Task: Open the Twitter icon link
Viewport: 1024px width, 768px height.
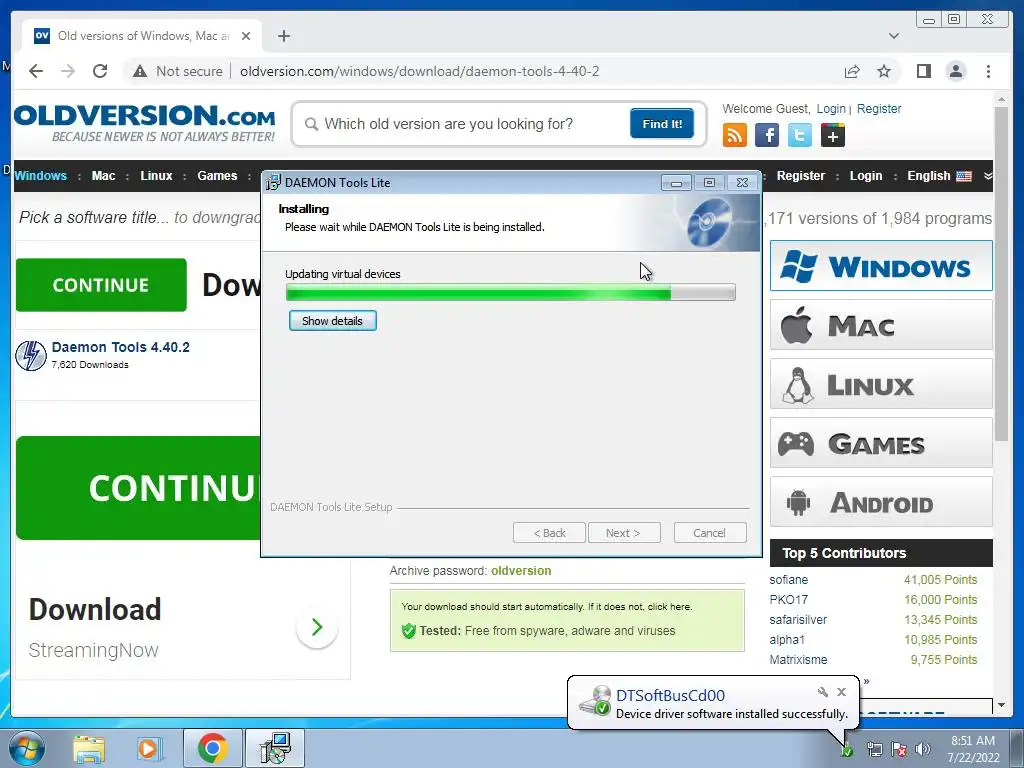Action: [799, 135]
